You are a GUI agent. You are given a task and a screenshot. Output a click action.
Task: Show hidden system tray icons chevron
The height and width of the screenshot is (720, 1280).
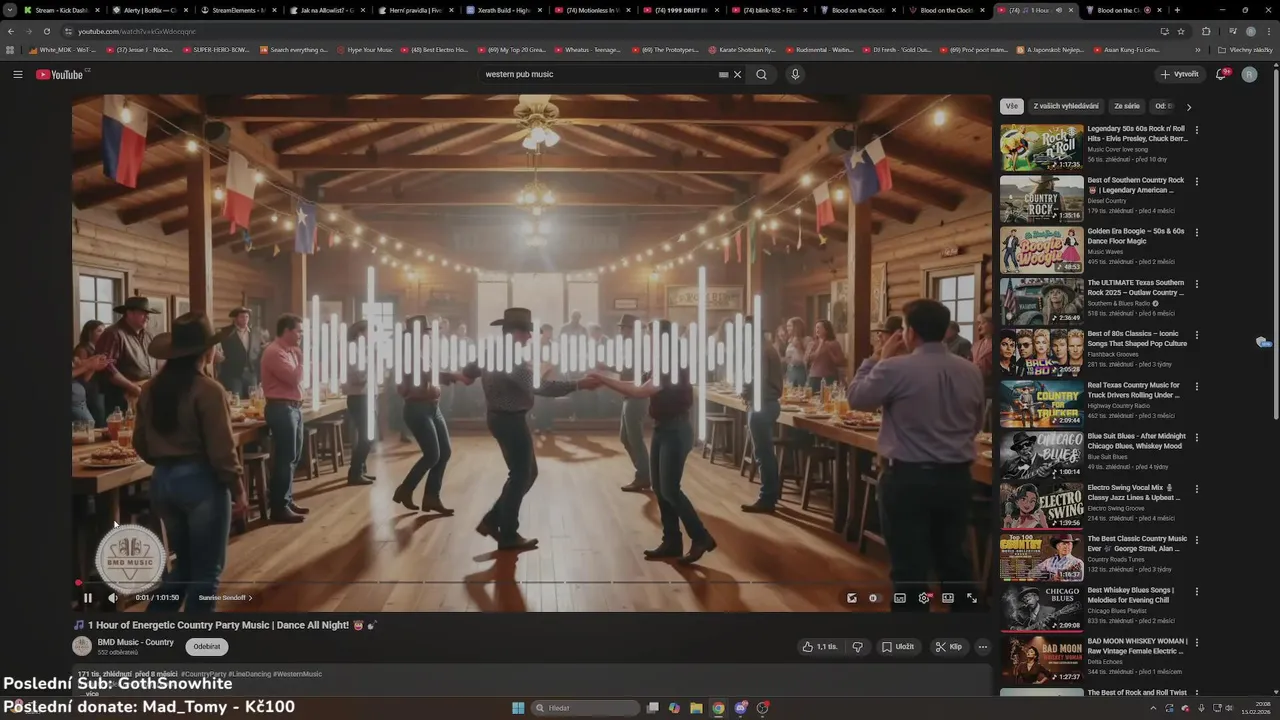(1153, 708)
